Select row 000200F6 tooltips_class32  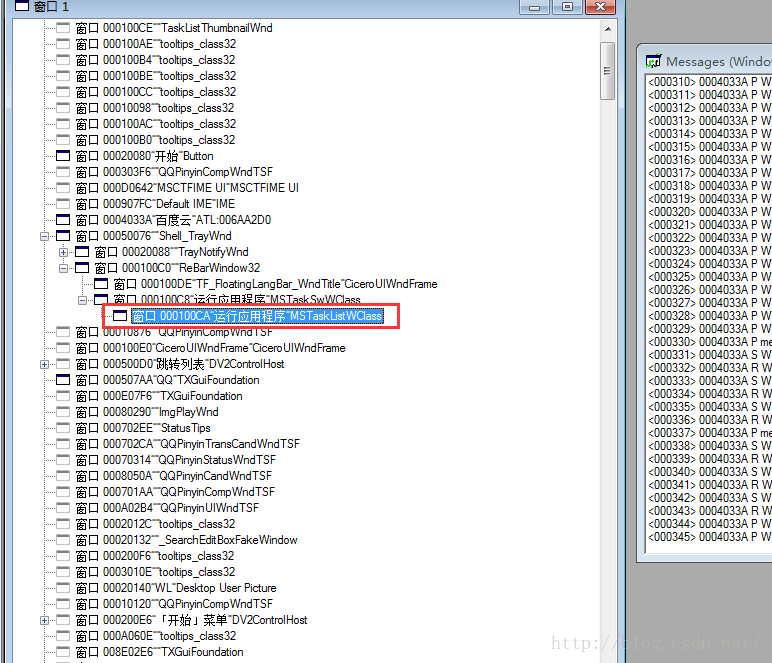tap(155, 556)
